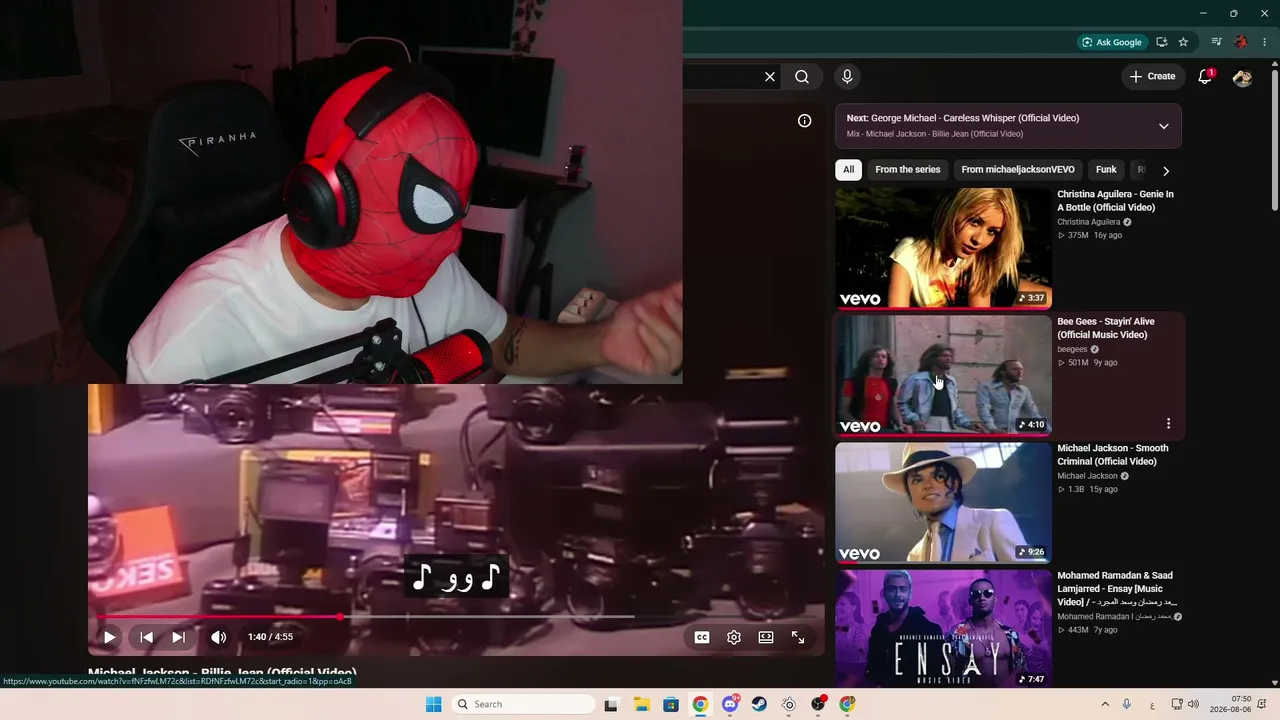The width and height of the screenshot is (1280, 720).
Task: Click the video timestamp 1:40 / 4:55
Action: pyautogui.click(x=270, y=637)
